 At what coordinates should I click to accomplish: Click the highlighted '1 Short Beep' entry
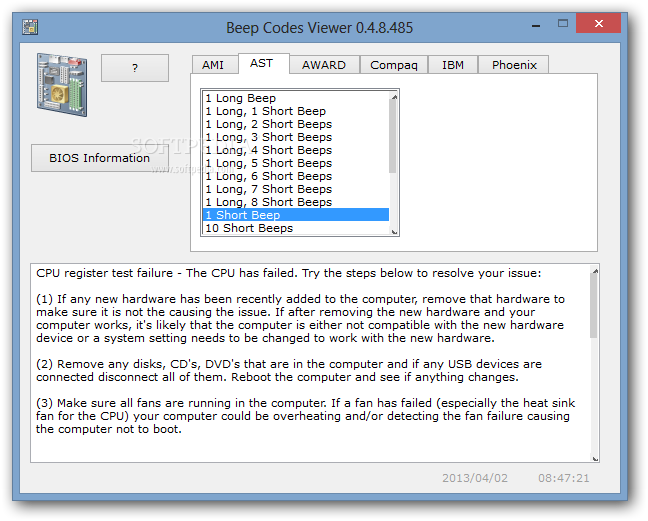[296, 215]
